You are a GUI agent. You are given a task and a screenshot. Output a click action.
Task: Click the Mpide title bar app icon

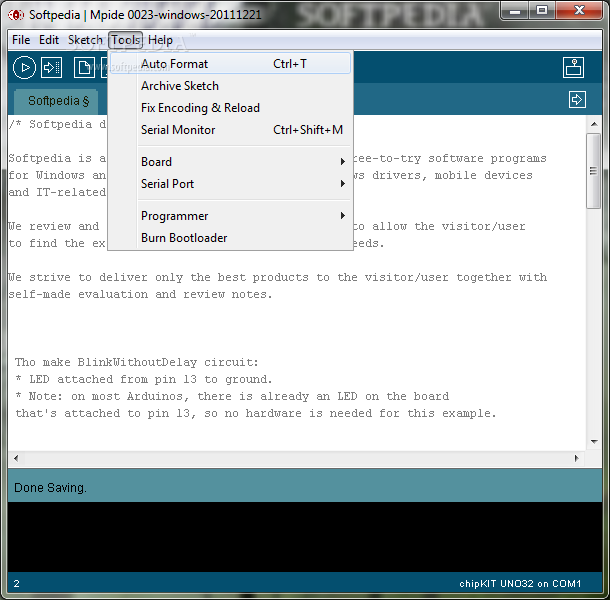[x=16, y=15]
